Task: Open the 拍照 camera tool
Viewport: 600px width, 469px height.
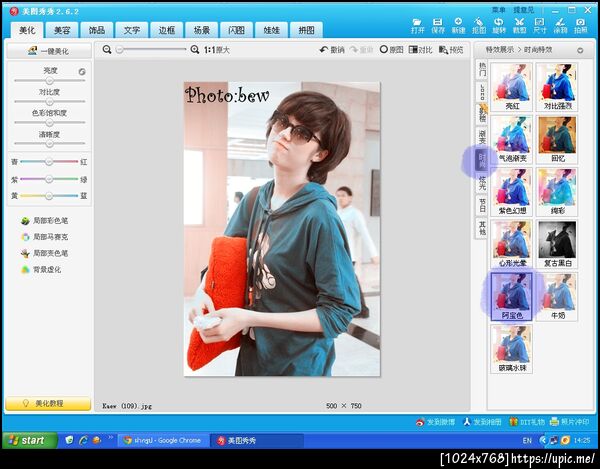Action: click(580, 26)
